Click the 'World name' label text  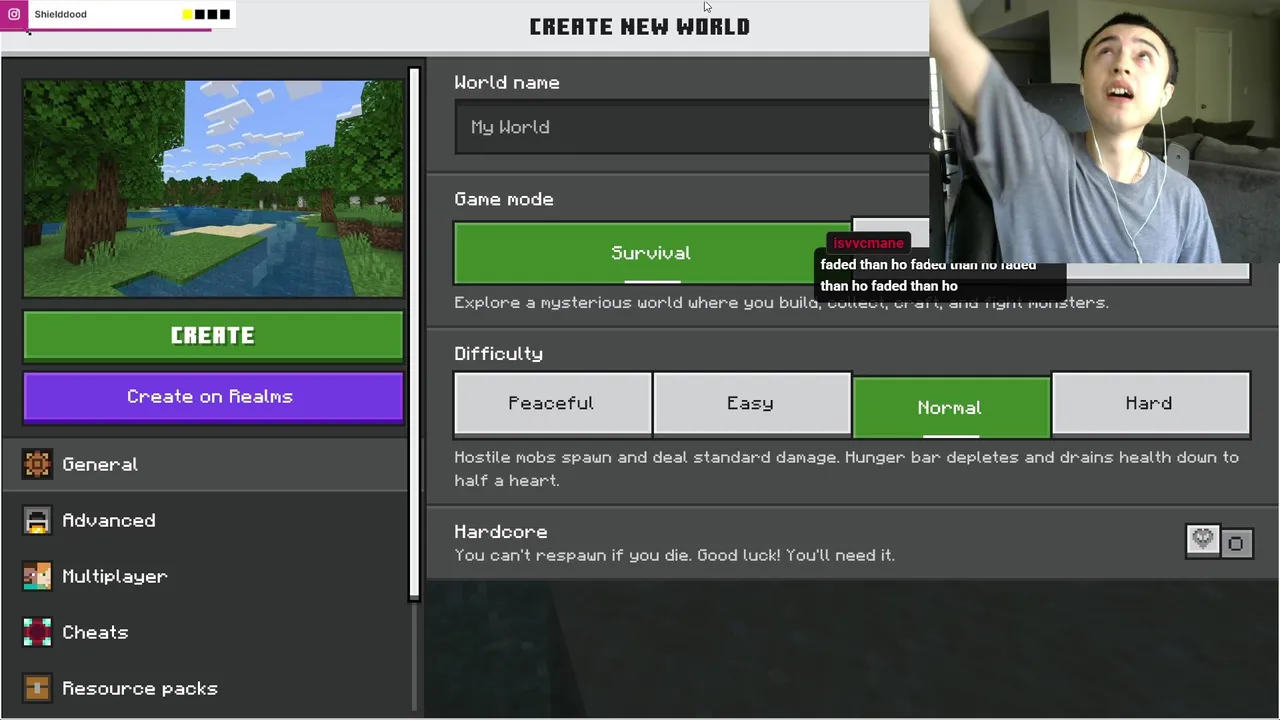[507, 83]
